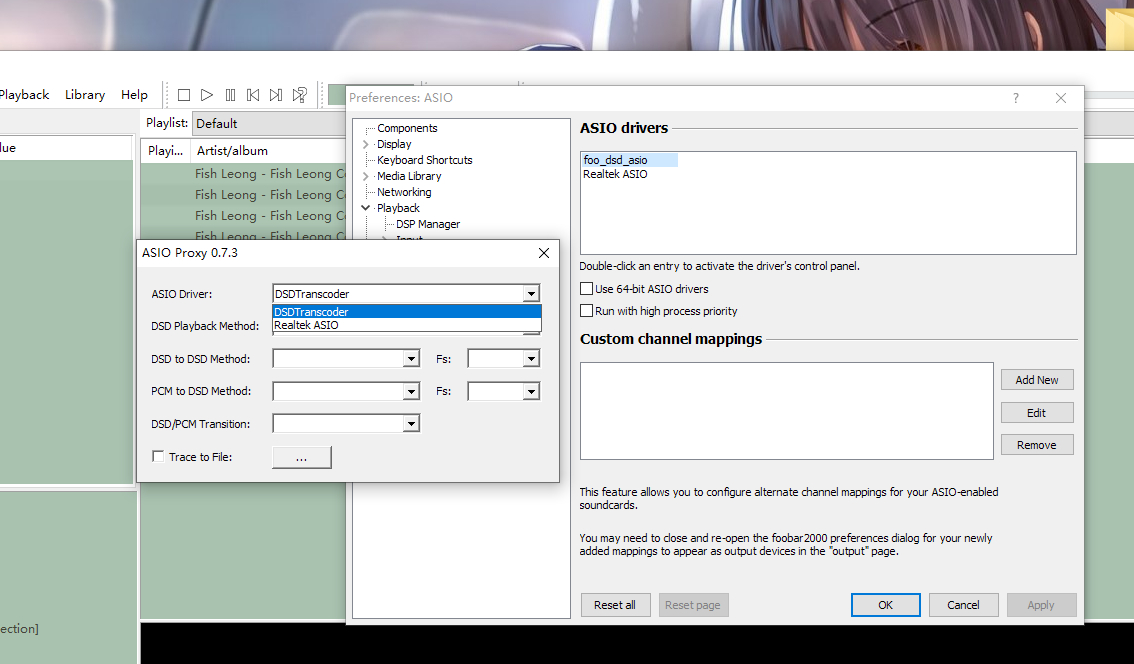Click the Play toolbar icon
The image size is (1134, 664).
click(207, 95)
